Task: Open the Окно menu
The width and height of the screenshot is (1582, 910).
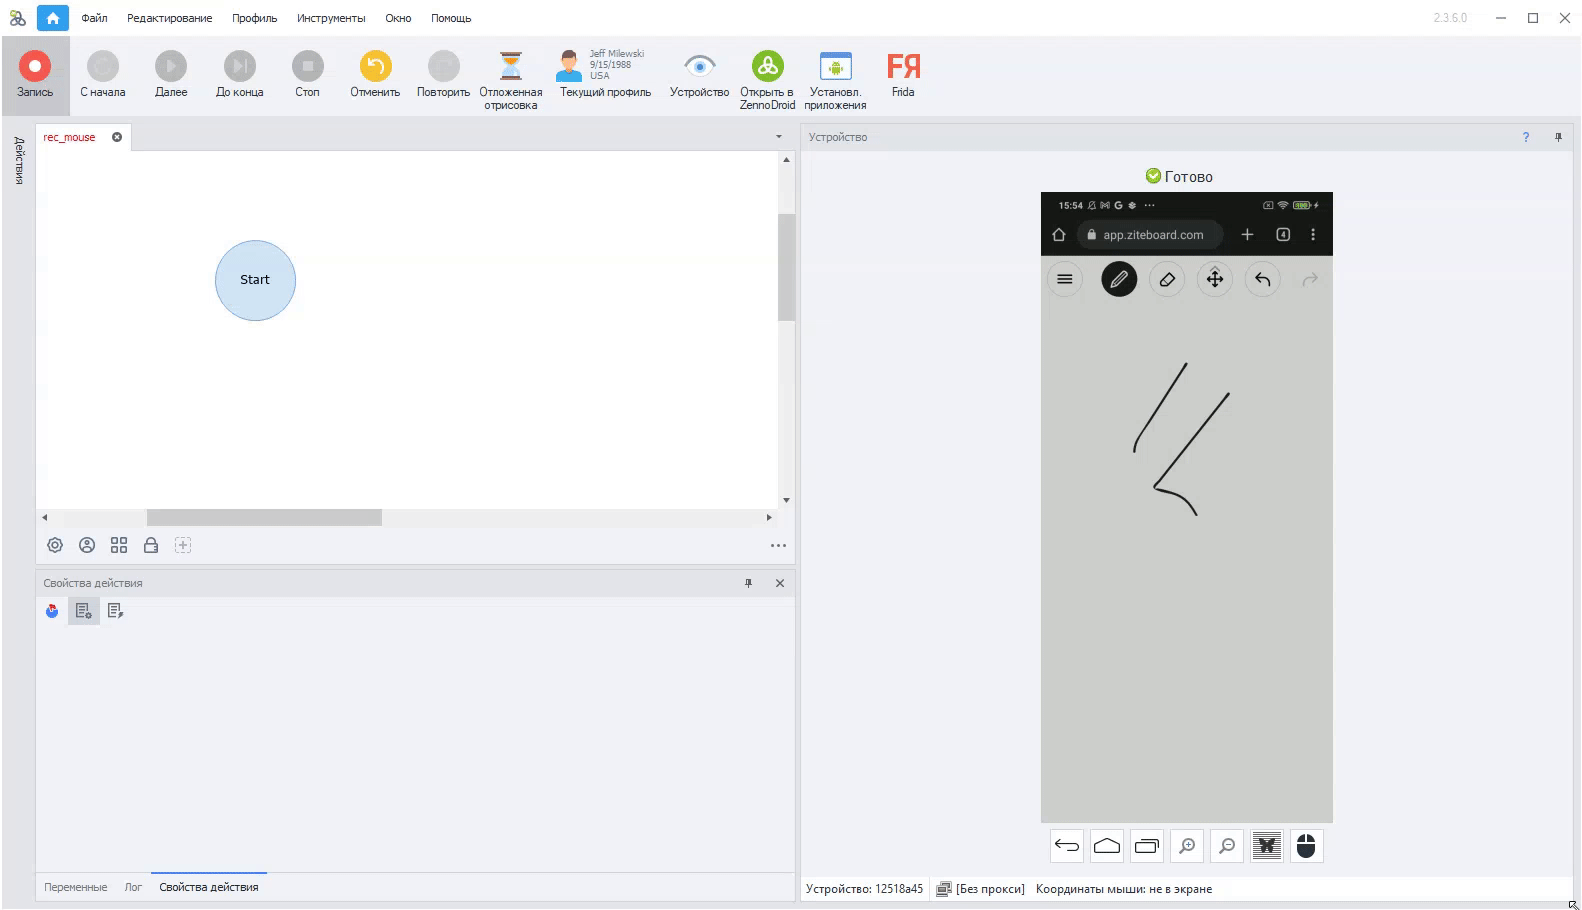Action: tap(398, 18)
